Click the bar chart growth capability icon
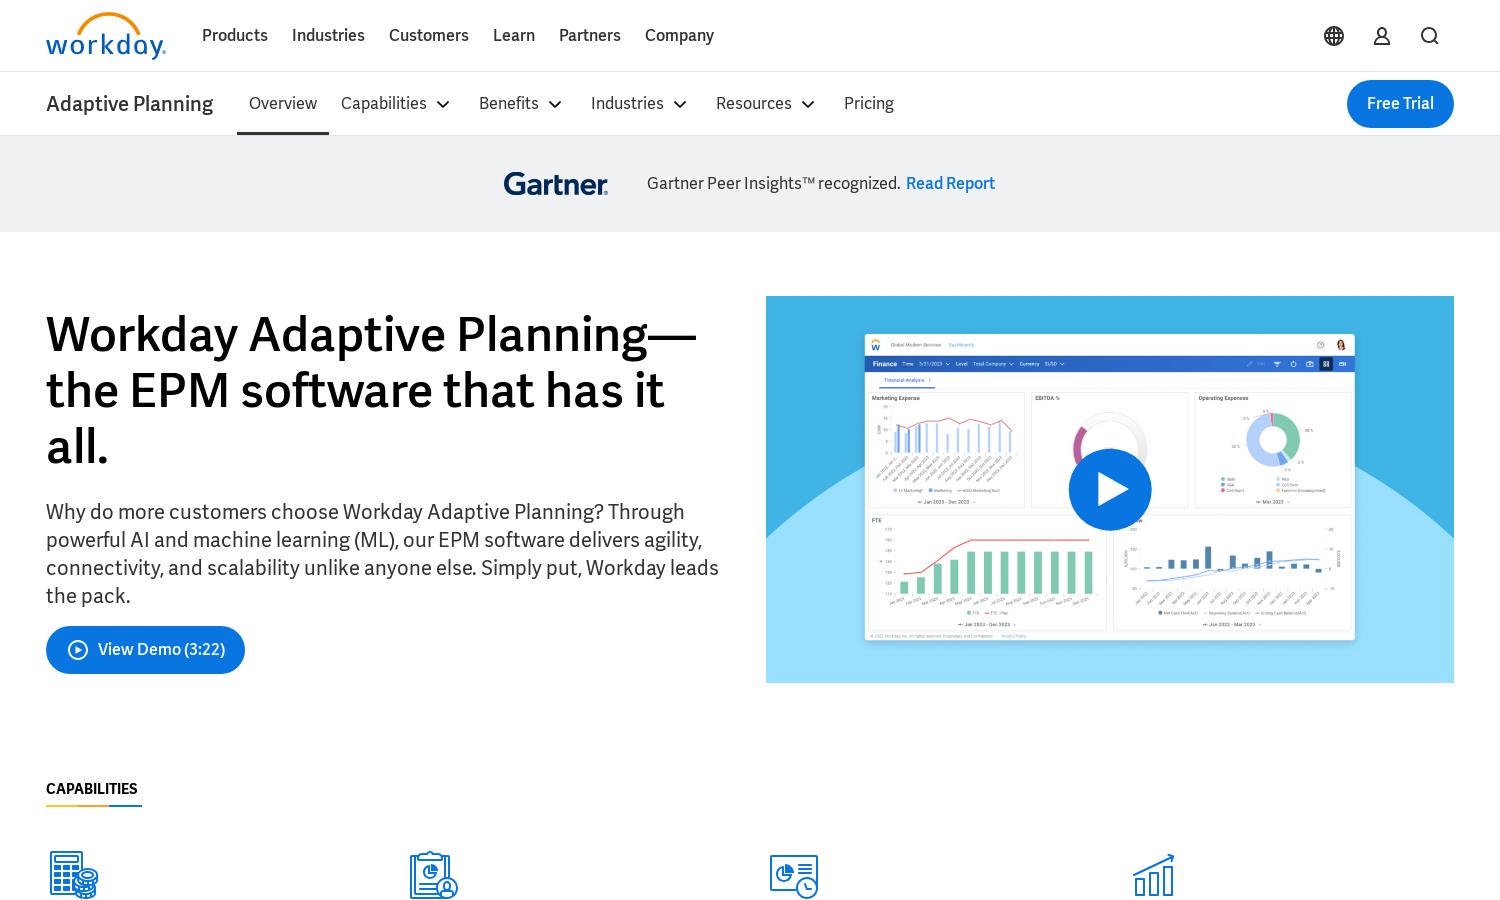The image size is (1500, 900). pos(1154,875)
